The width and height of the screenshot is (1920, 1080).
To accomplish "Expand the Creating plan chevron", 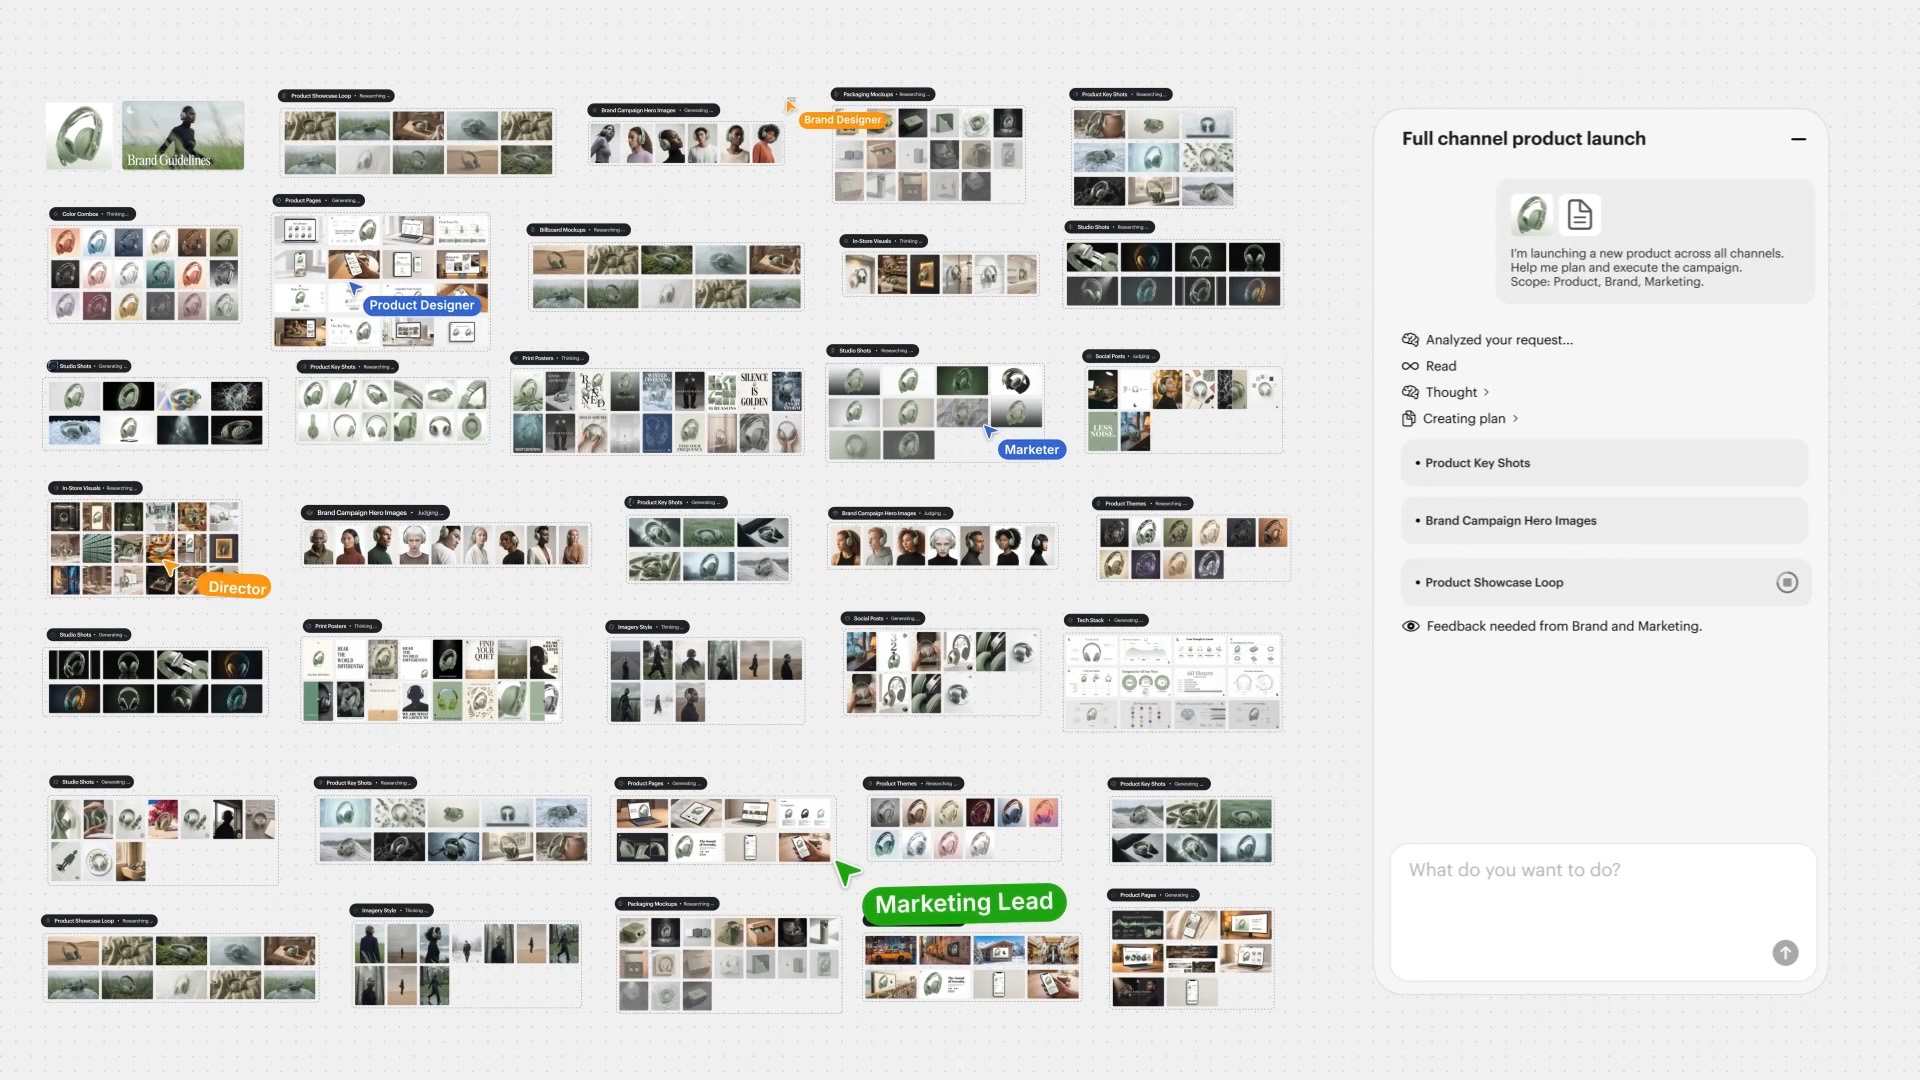I will click(1515, 419).
